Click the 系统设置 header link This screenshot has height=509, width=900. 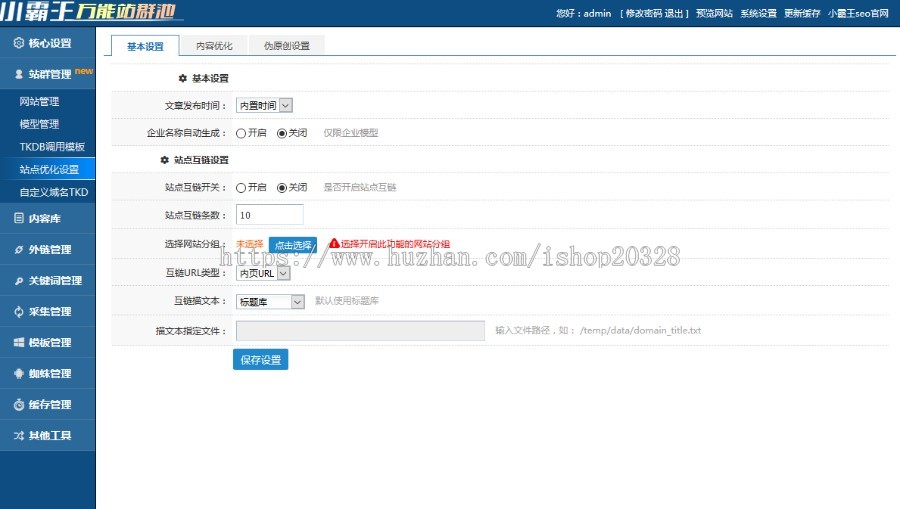pyautogui.click(x=758, y=13)
